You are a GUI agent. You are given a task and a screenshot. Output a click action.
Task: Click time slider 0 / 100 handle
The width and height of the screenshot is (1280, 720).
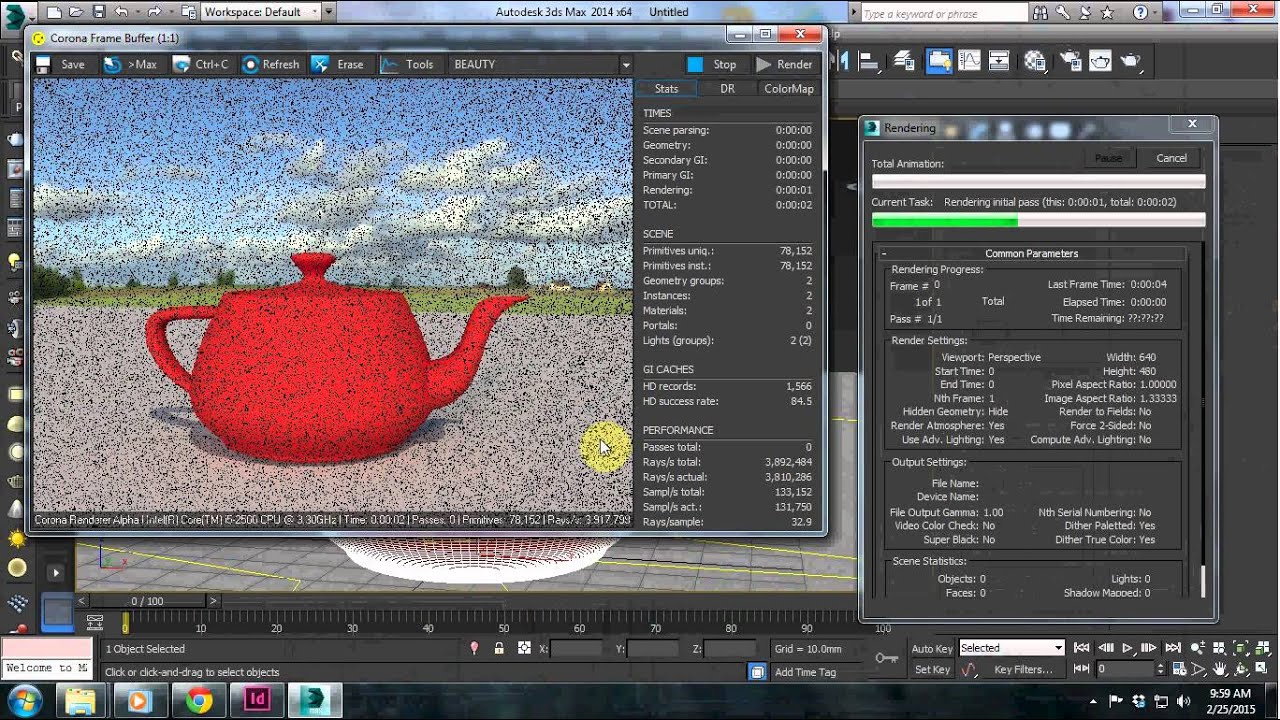(147, 601)
